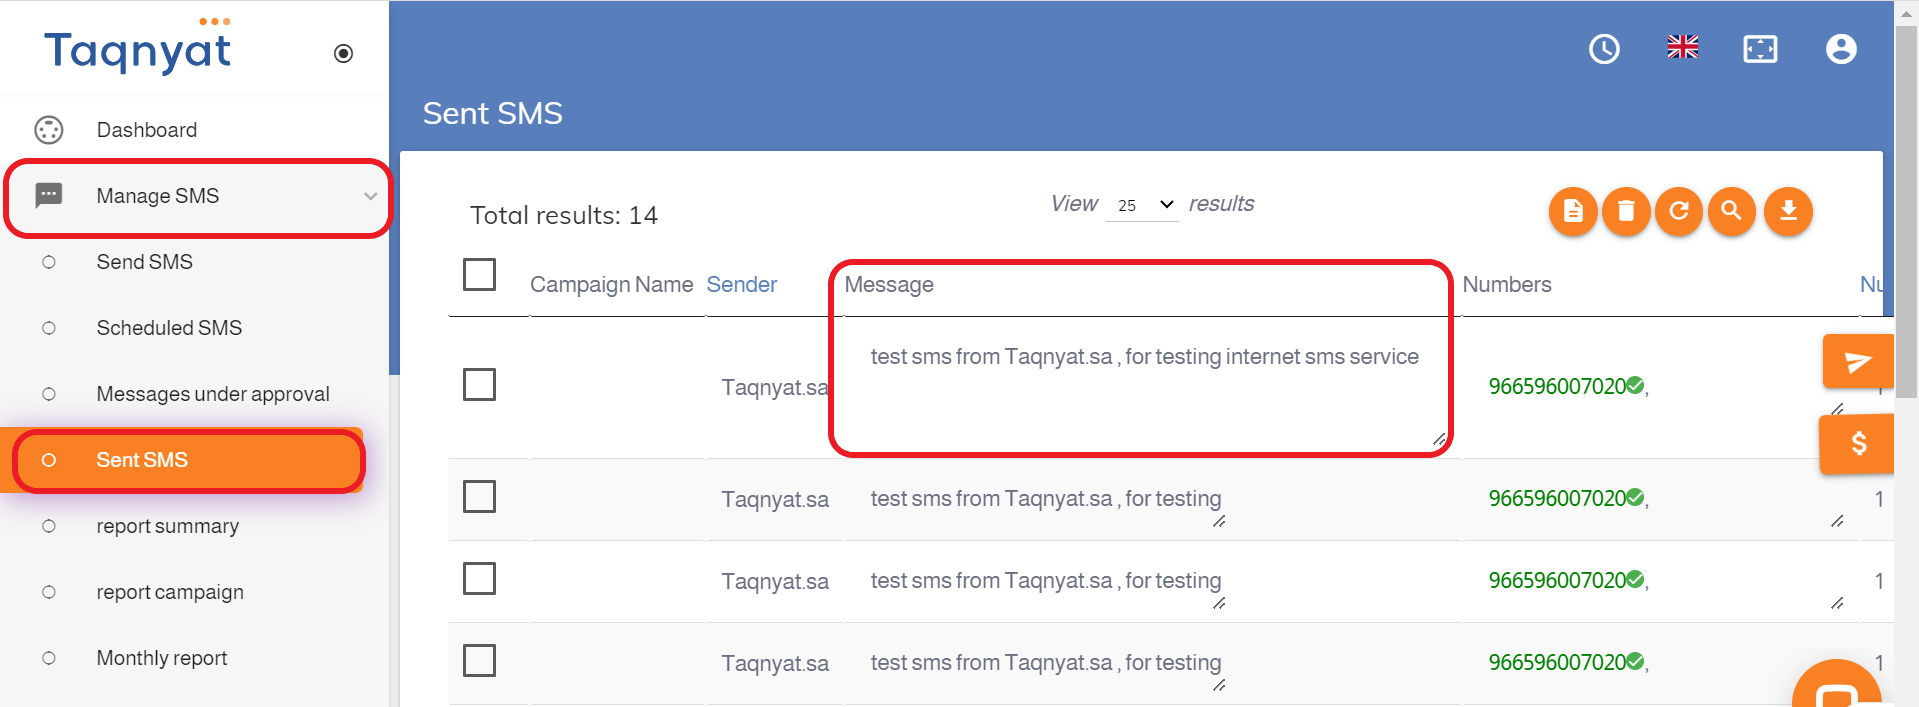Click the orange document export button
Image resolution: width=1919 pixels, height=707 pixels.
[1573, 211]
